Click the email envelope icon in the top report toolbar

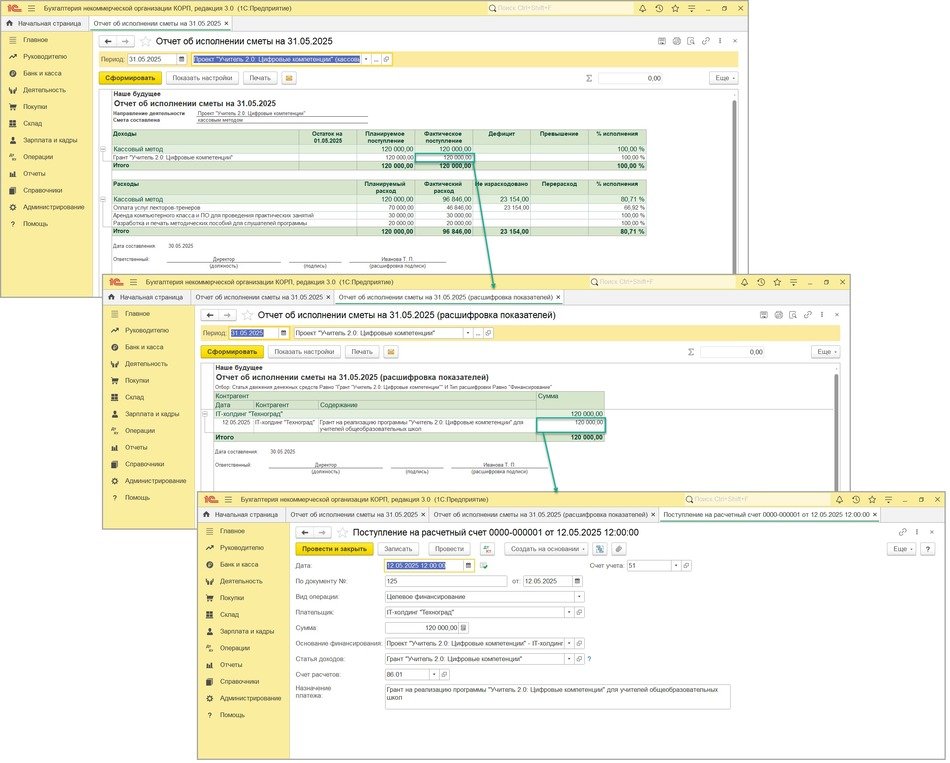pyautogui.click(x=290, y=77)
